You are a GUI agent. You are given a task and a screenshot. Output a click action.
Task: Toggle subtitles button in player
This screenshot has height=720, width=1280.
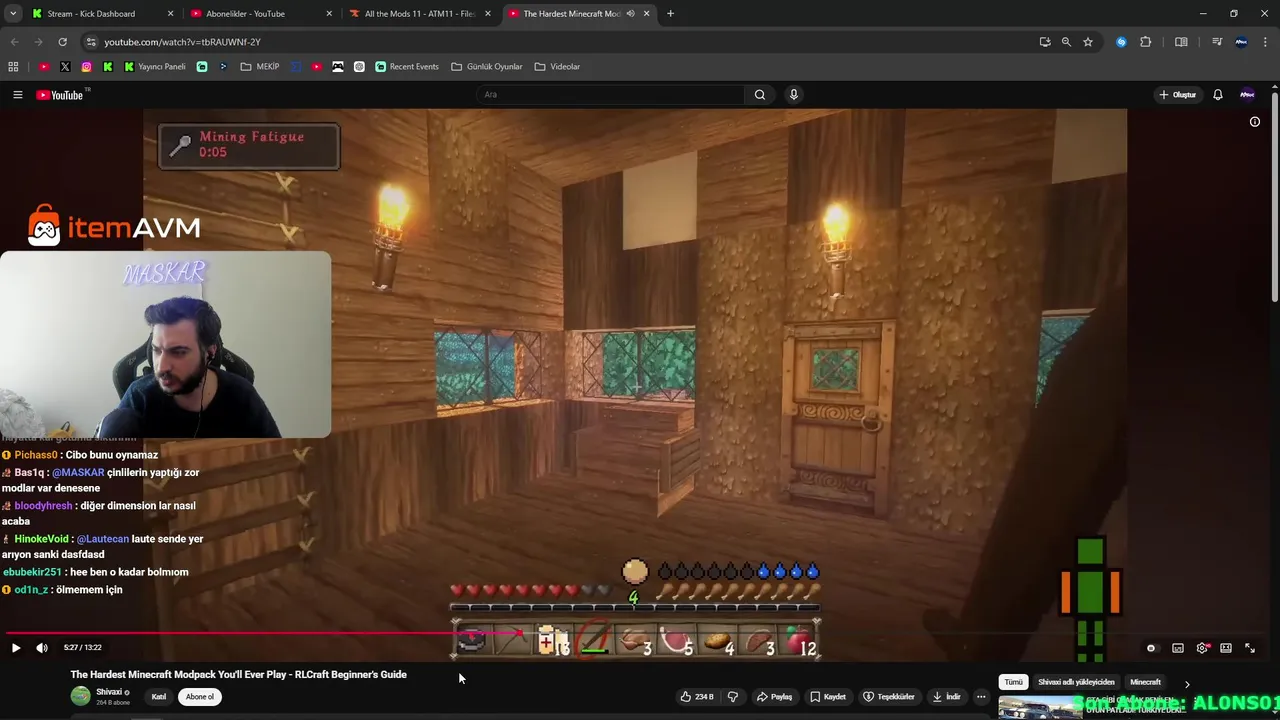tap(1177, 648)
